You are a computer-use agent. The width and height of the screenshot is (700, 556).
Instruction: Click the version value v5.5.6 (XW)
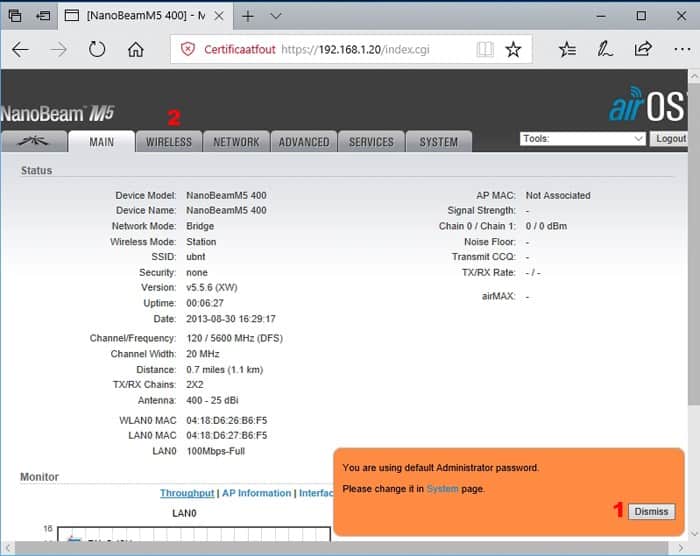tap(212, 287)
